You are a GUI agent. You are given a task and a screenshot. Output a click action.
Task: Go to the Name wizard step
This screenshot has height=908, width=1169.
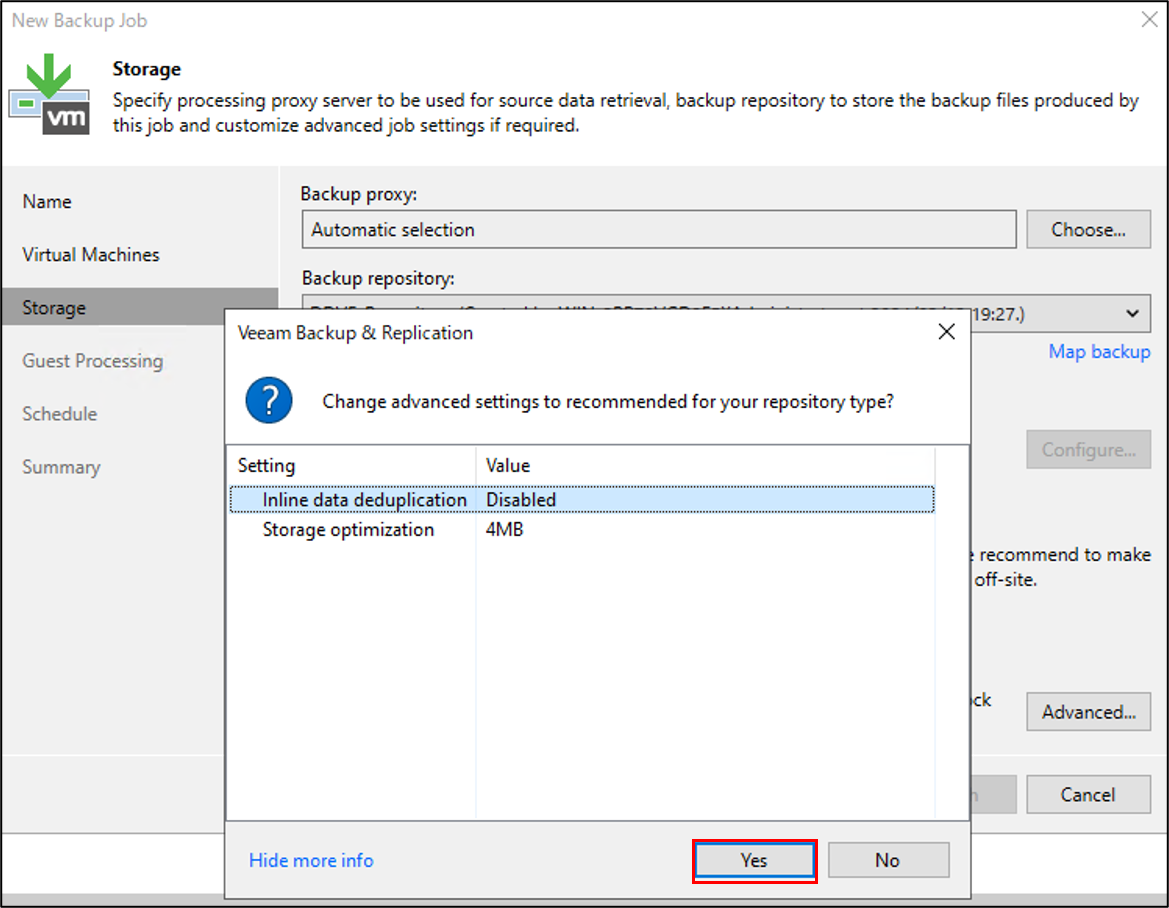coord(47,201)
